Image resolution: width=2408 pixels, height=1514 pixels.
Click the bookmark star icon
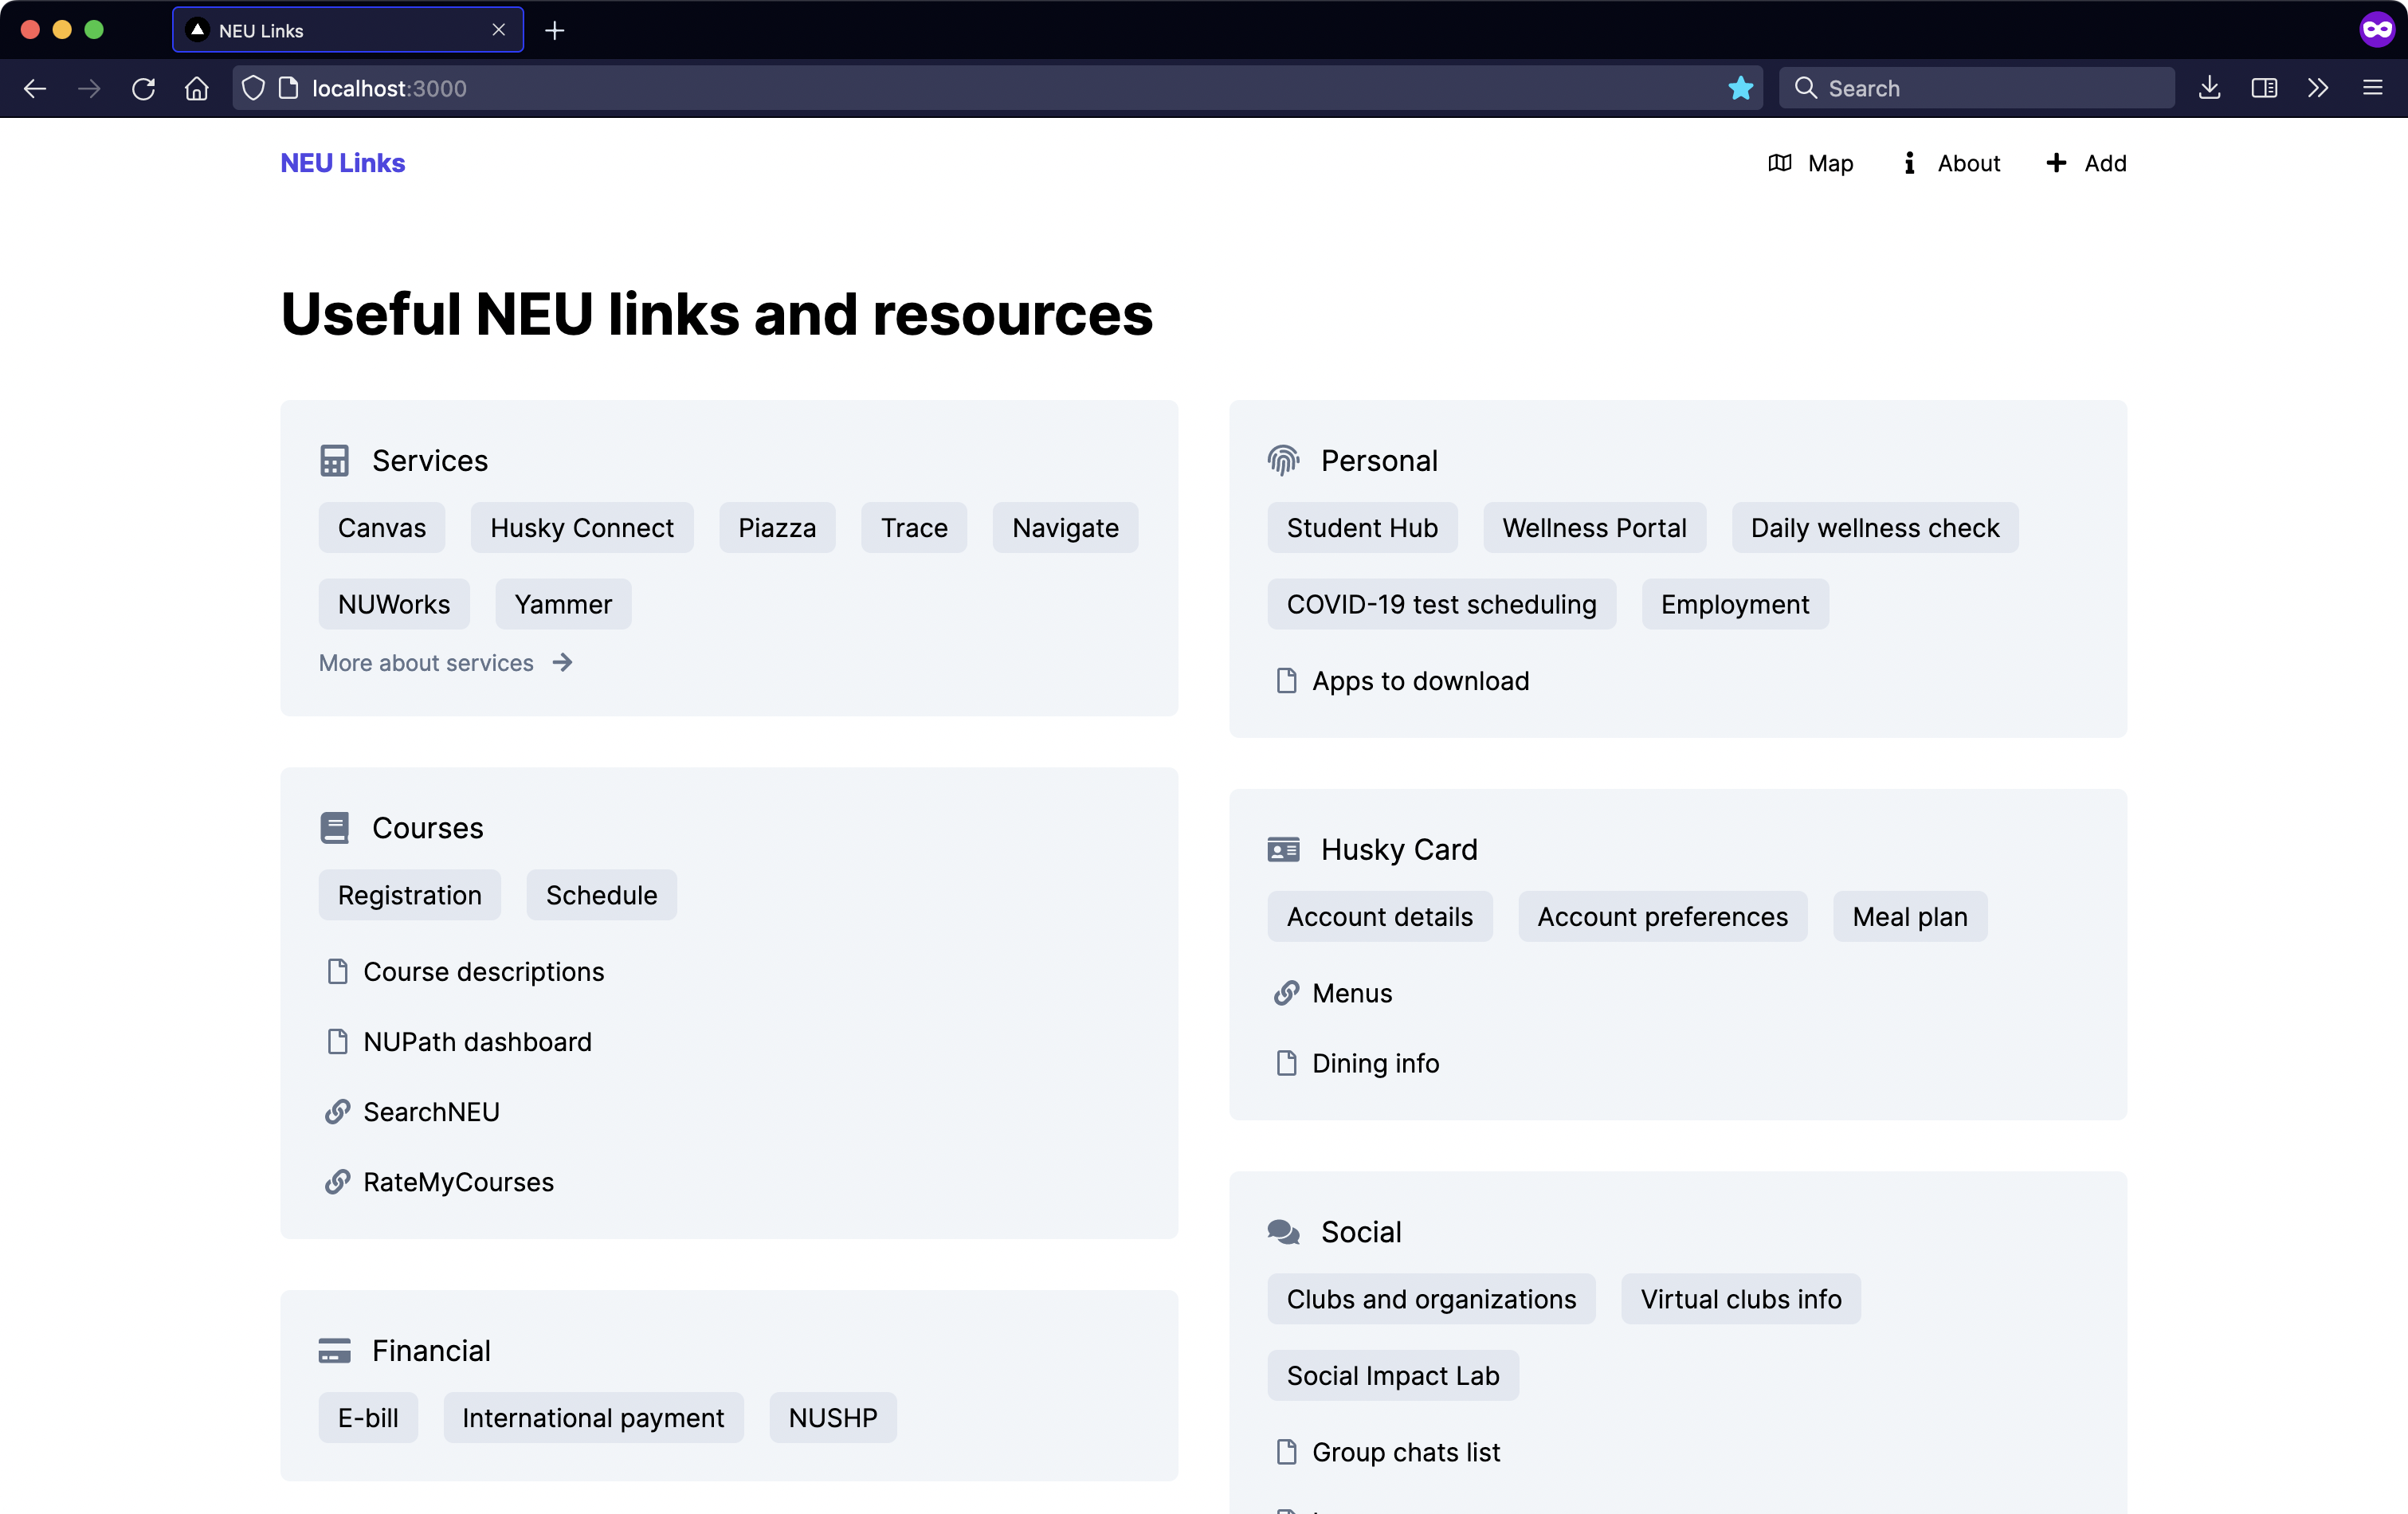pos(1740,88)
